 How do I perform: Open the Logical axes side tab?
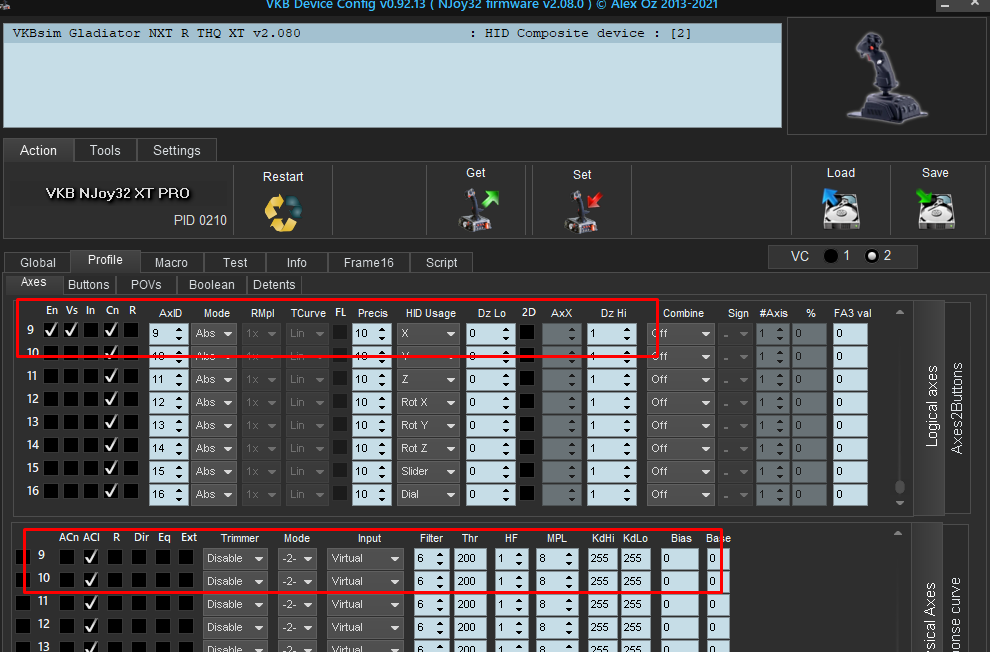coord(932,406)
